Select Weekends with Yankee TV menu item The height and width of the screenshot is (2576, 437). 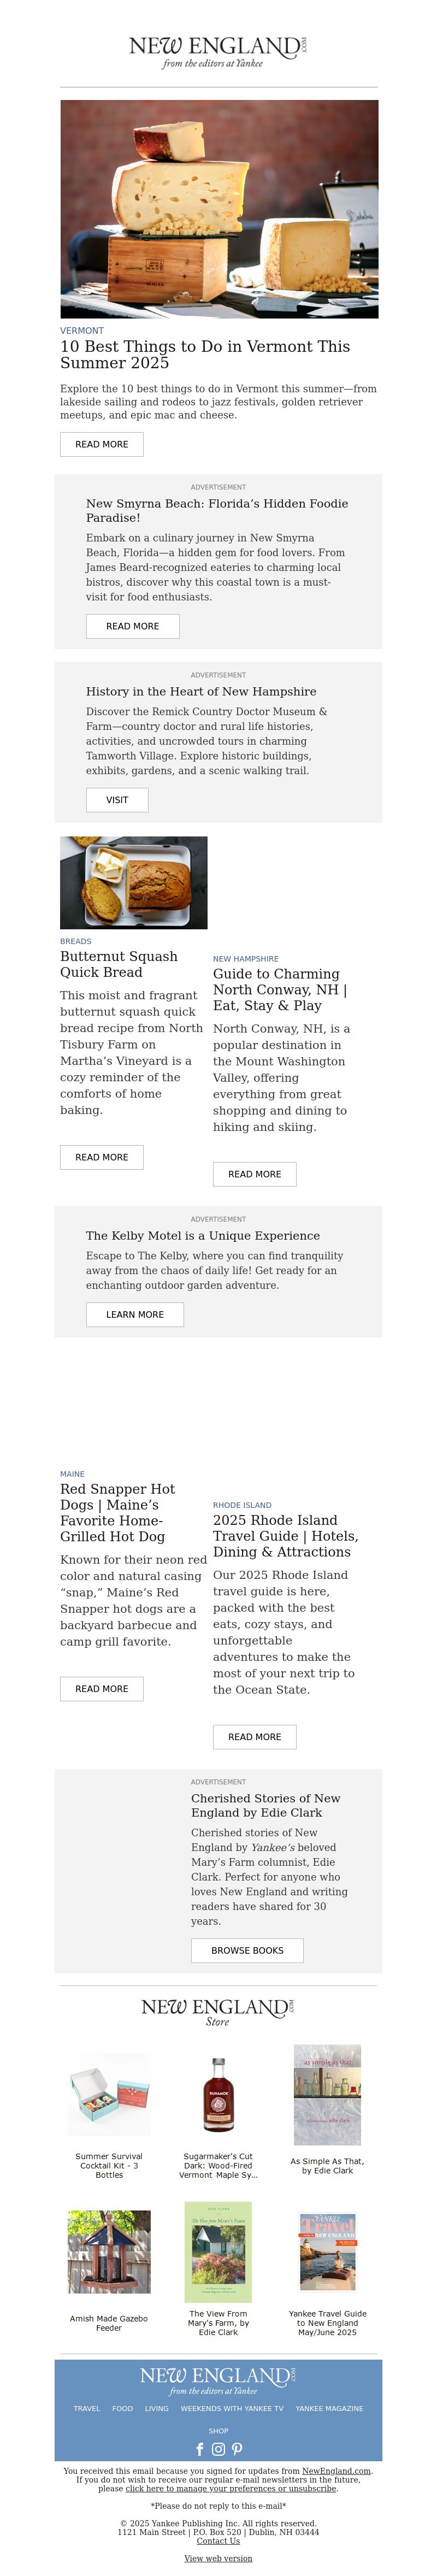(x=232, y=2408)
